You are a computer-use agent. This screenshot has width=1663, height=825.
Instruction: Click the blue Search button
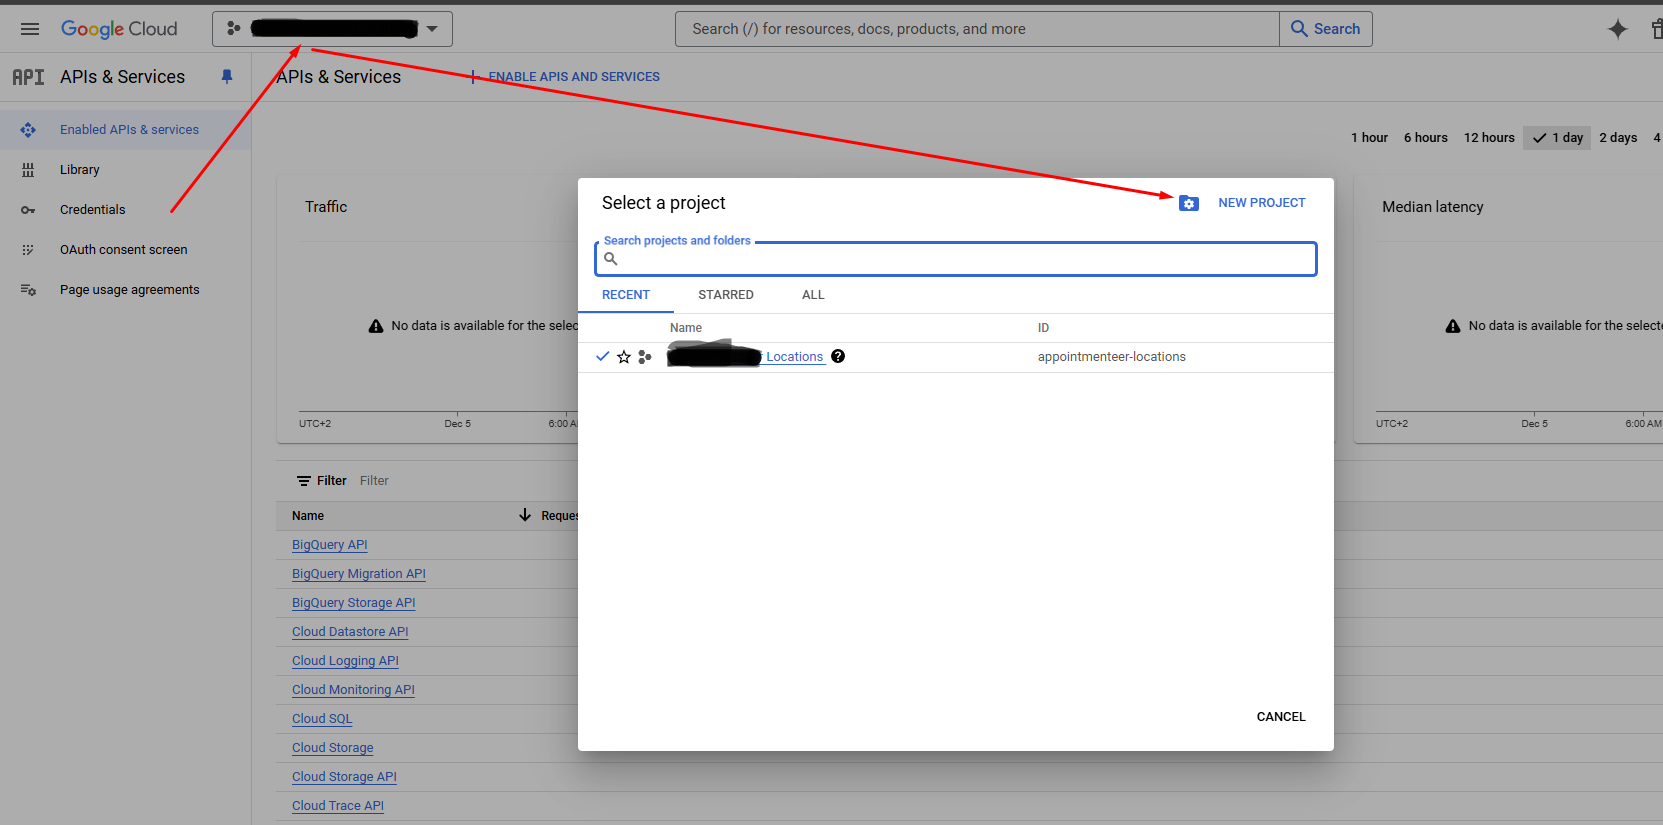coord(1326,29)
